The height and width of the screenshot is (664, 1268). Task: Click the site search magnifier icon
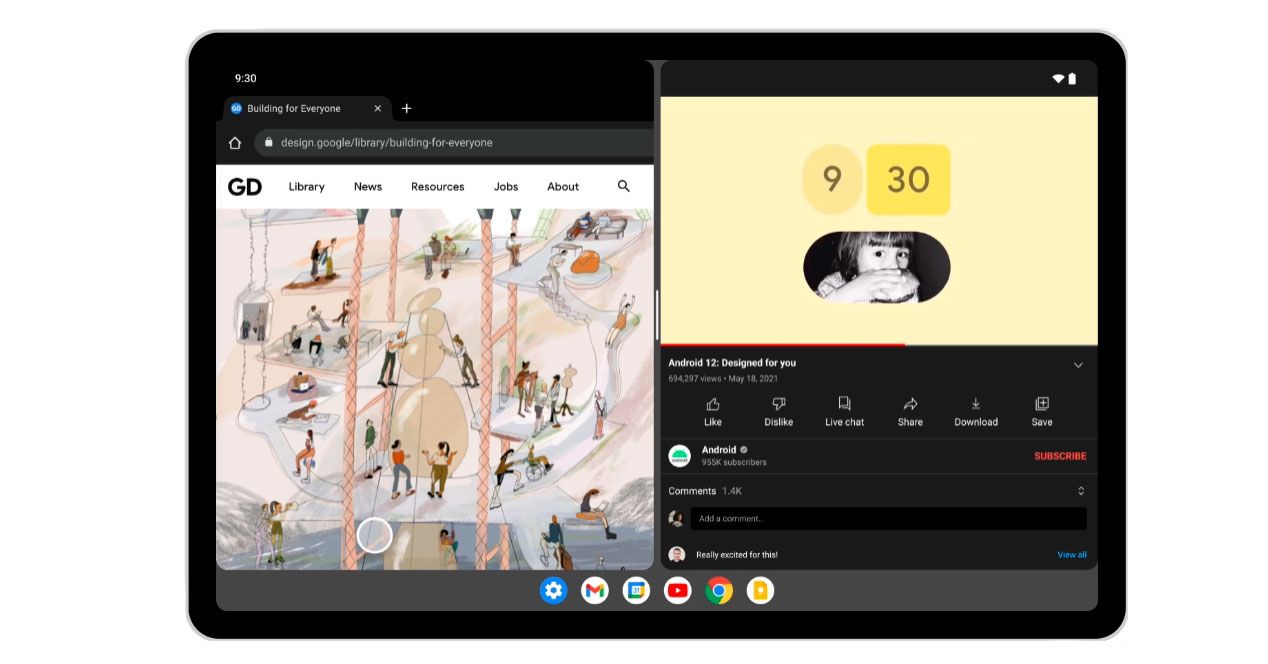tap(624, 186)
